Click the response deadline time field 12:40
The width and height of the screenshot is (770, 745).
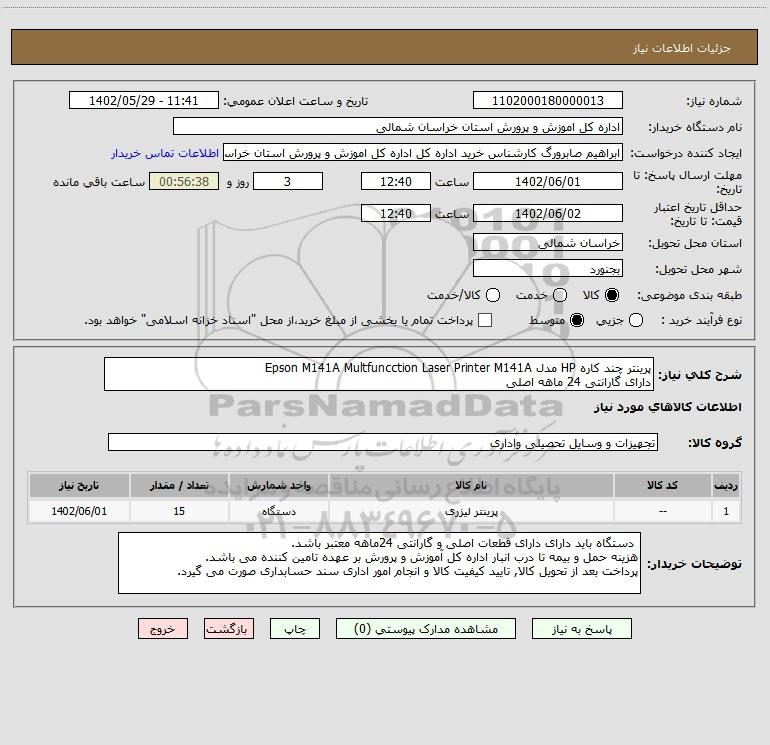[x=396, y=181]
